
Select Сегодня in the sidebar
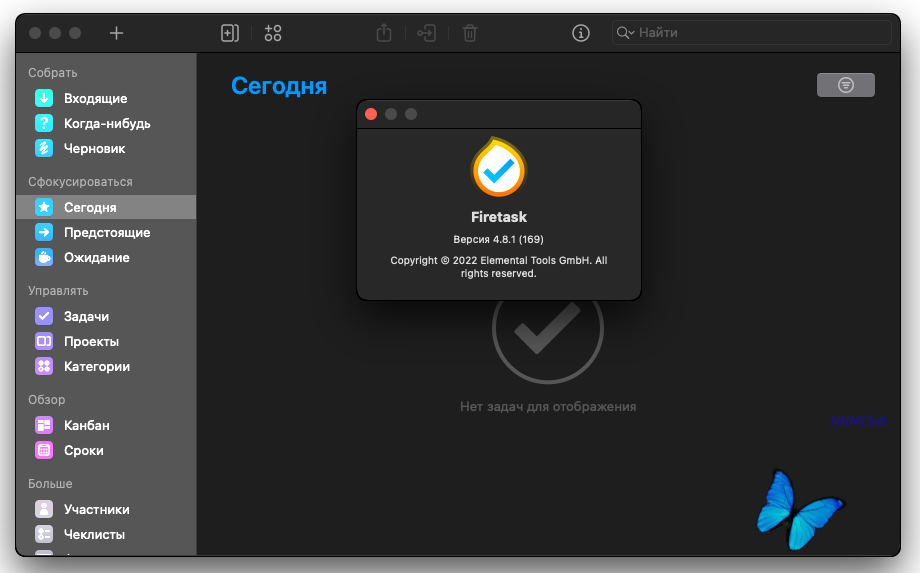pyautogui.click(x=106, y=207)
